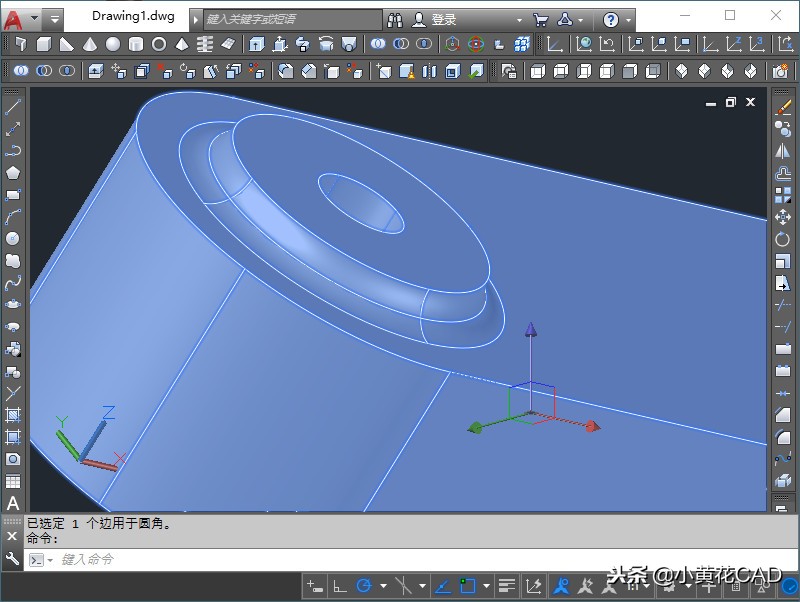Click the command line wrench customize icon
800x602 pixels.
[12, 559]
